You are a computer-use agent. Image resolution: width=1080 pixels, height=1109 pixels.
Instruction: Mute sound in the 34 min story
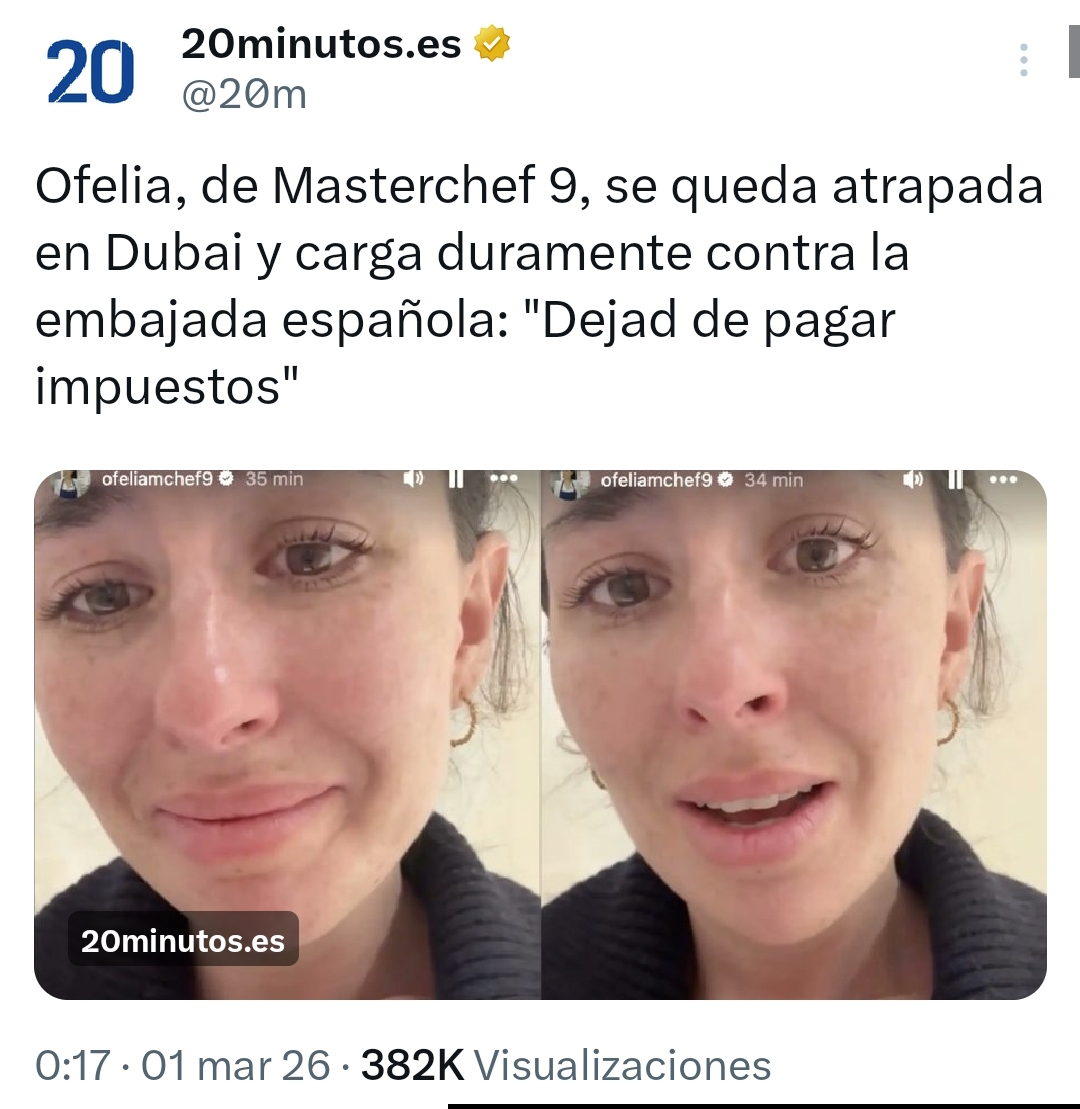tap(912, 480)
